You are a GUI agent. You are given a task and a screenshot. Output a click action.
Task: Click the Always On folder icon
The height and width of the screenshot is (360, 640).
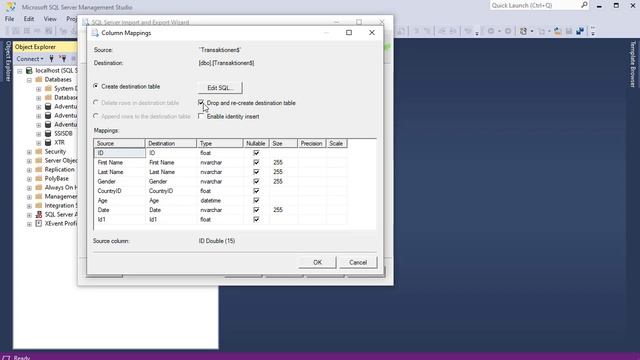coord(39,187)
